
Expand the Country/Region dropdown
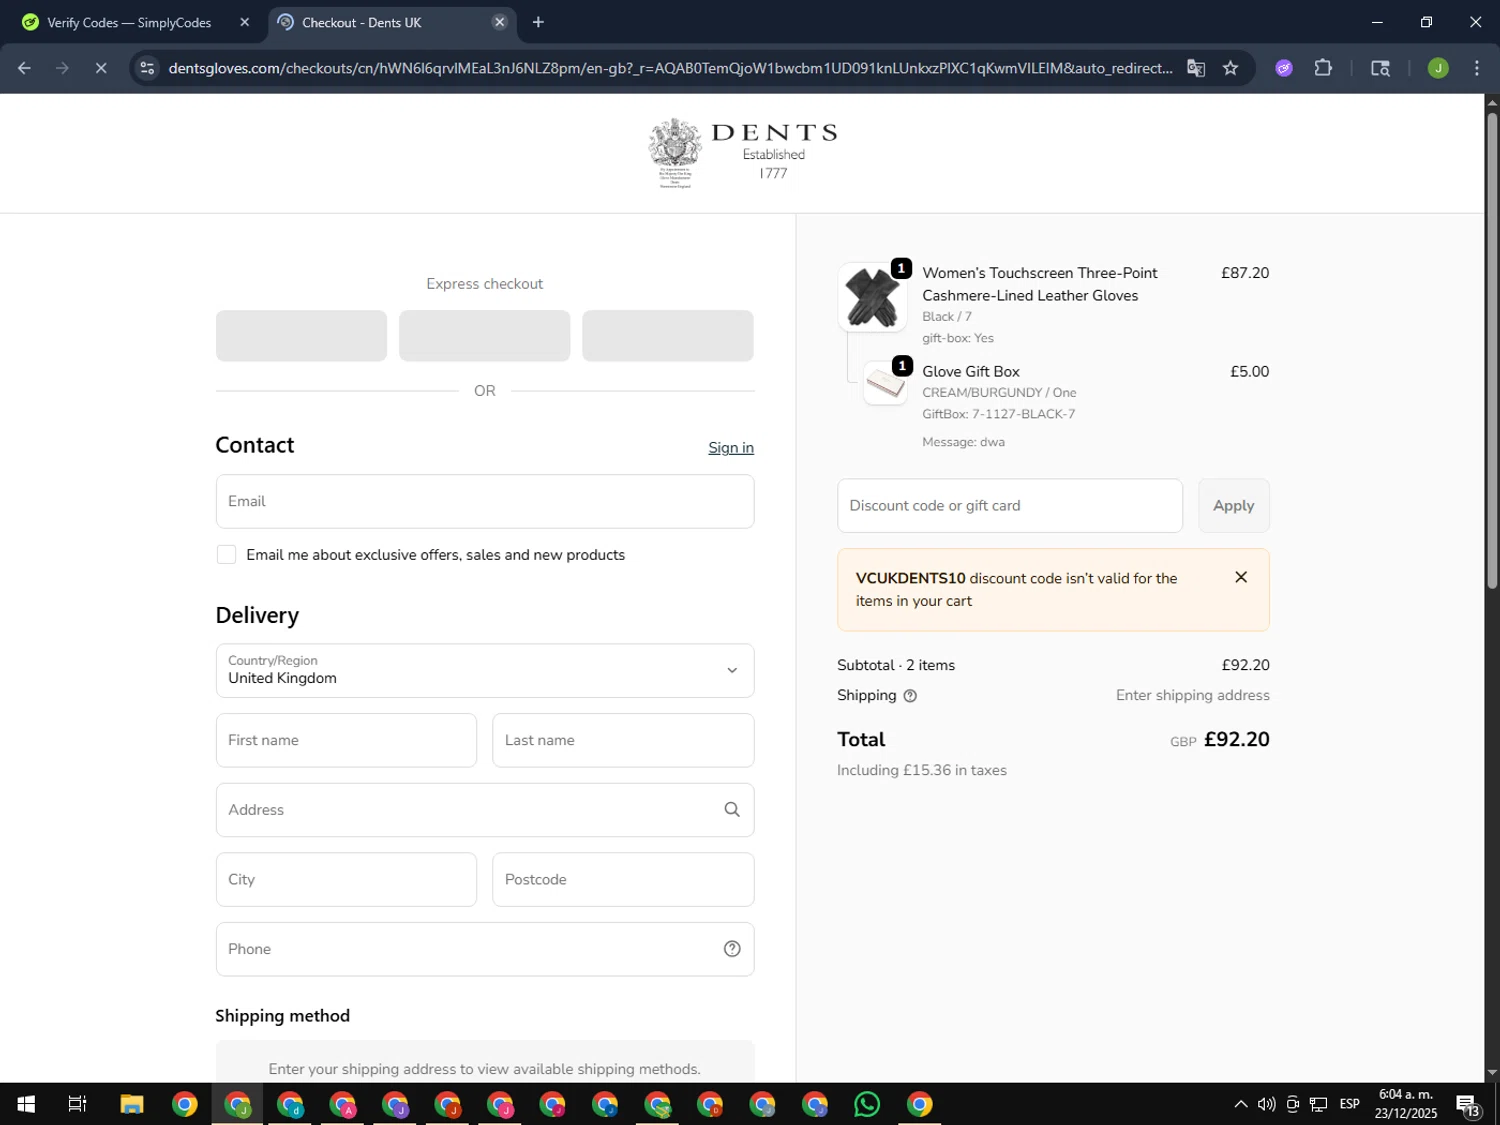coord(485,671)
